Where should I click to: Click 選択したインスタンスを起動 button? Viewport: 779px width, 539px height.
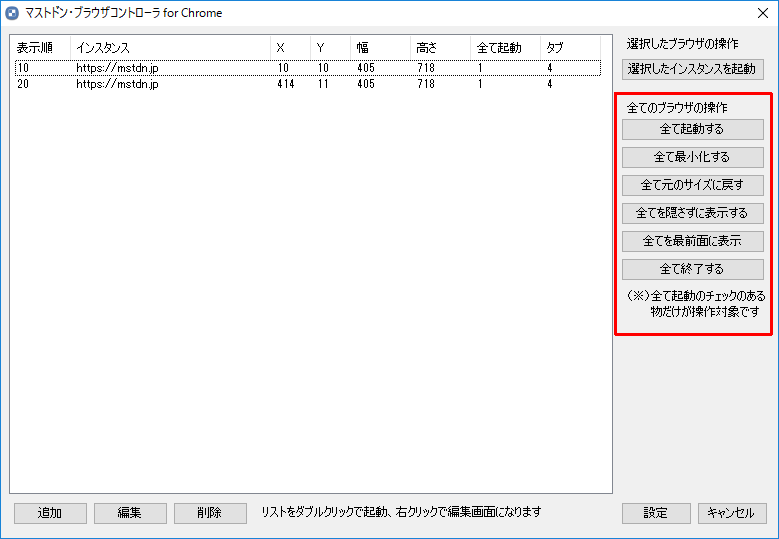click(693, 69)
